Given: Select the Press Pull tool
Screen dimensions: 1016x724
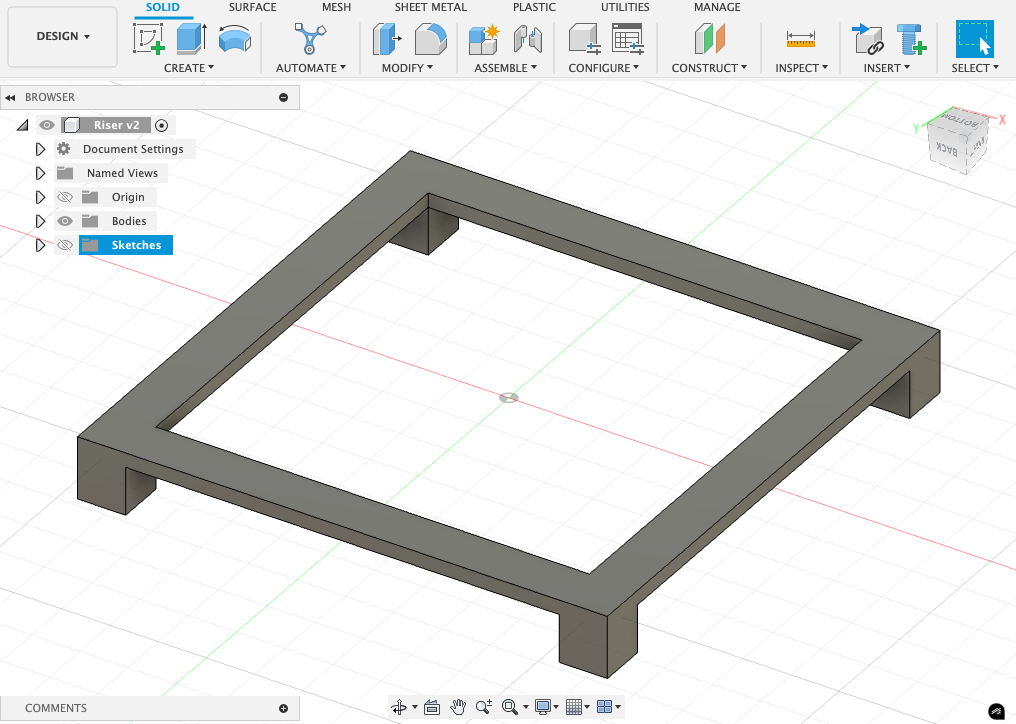Looking at the screenshot, I should pyautogui.click(x=387, y=38).
